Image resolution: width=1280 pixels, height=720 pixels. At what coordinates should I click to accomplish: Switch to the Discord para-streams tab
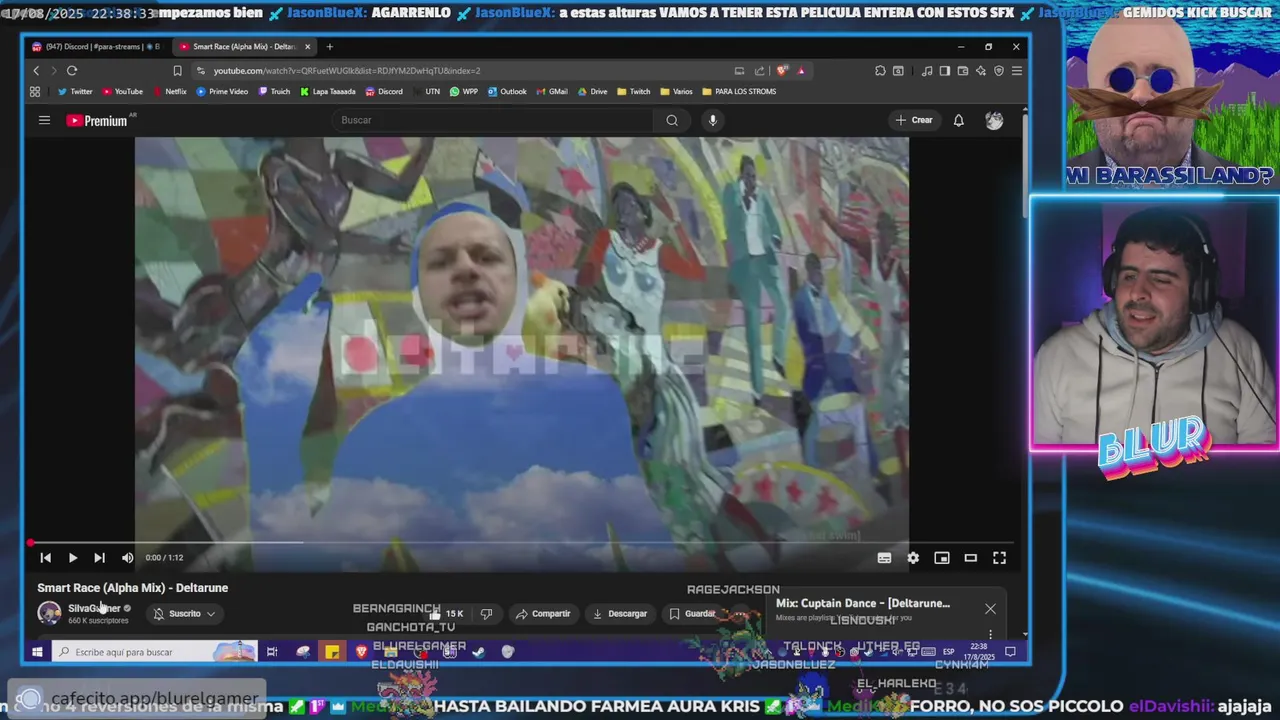click(96, 47)
